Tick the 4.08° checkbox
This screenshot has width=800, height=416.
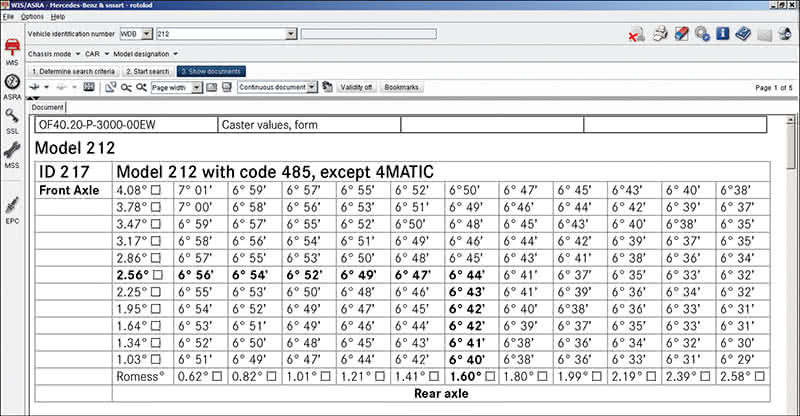point(156,190)
